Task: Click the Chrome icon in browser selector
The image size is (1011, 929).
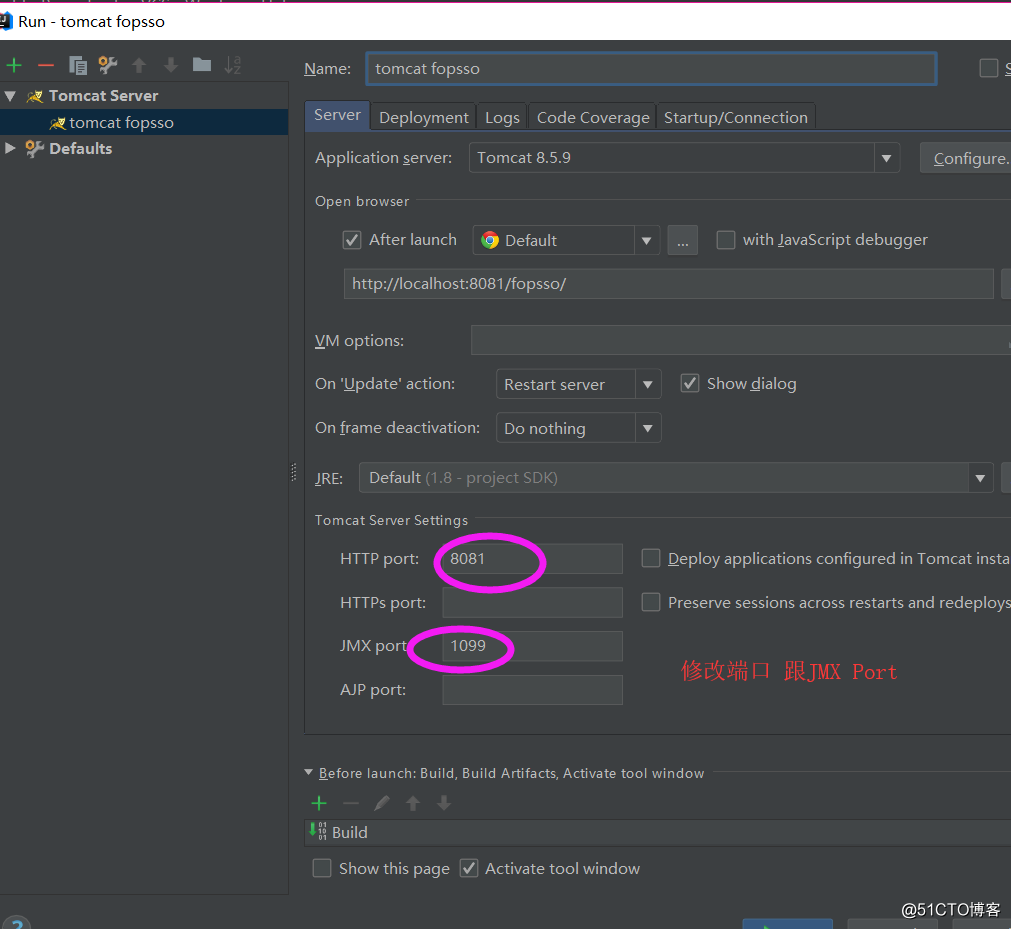Action: [x=490, y=240]
